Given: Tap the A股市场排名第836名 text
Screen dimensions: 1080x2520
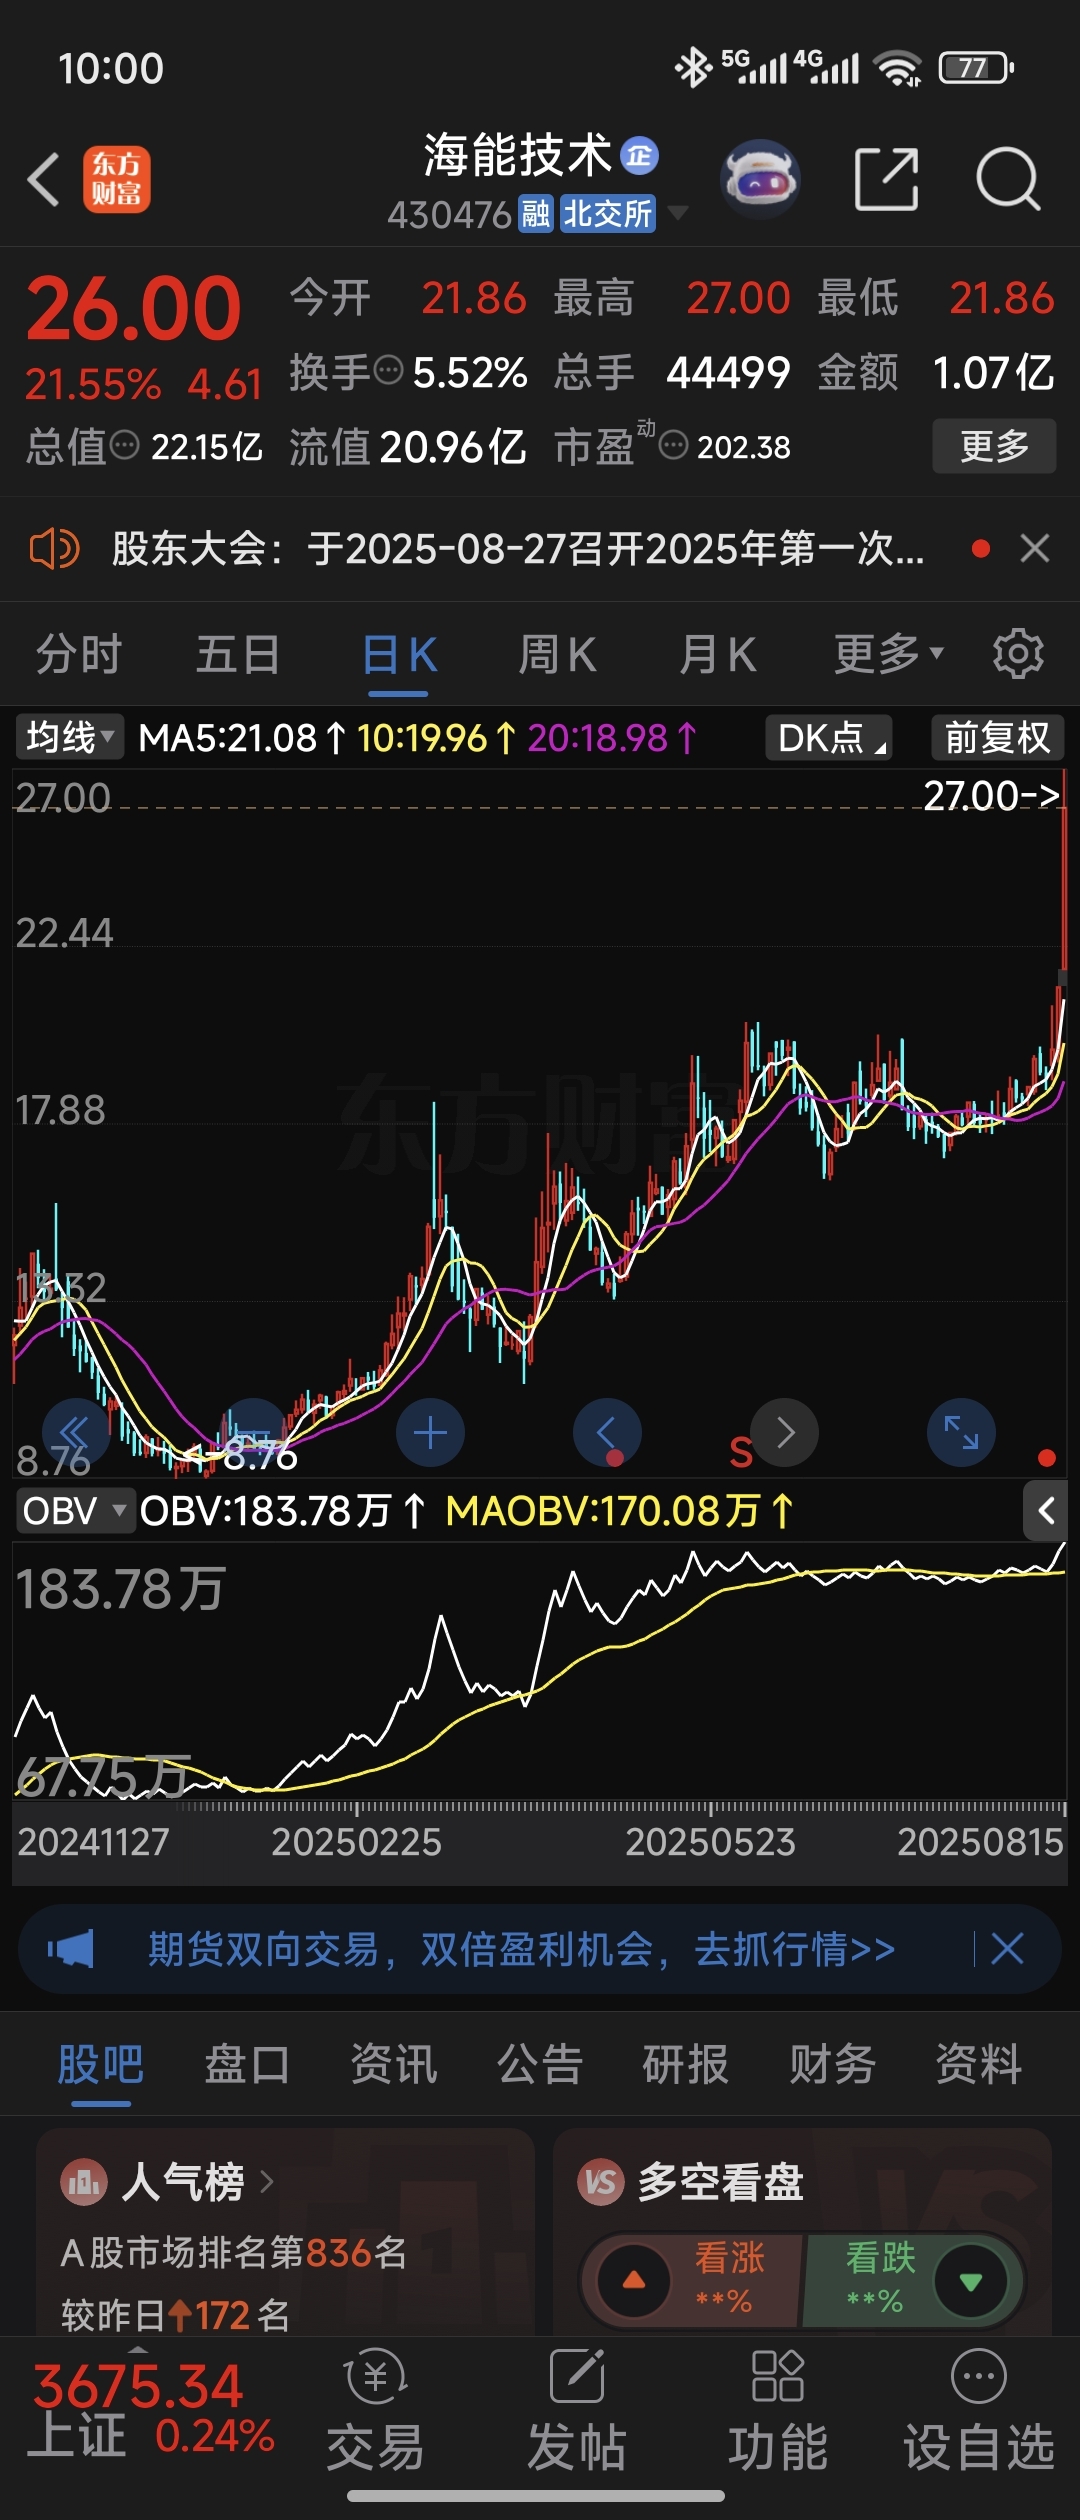Looking at the screenshot, I should pos(234,2252).
